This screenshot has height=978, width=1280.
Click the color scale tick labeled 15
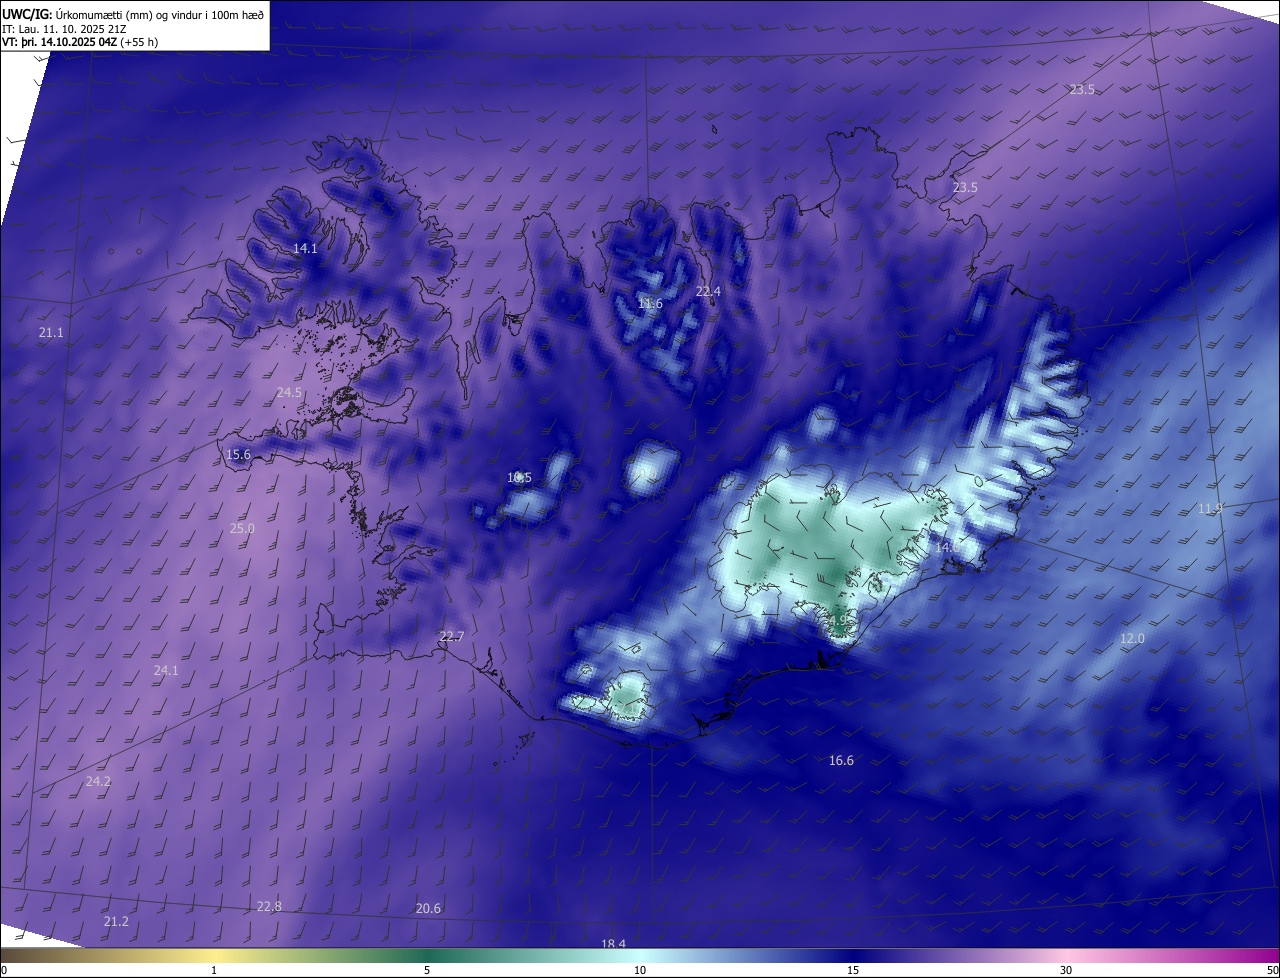point(853,970)
